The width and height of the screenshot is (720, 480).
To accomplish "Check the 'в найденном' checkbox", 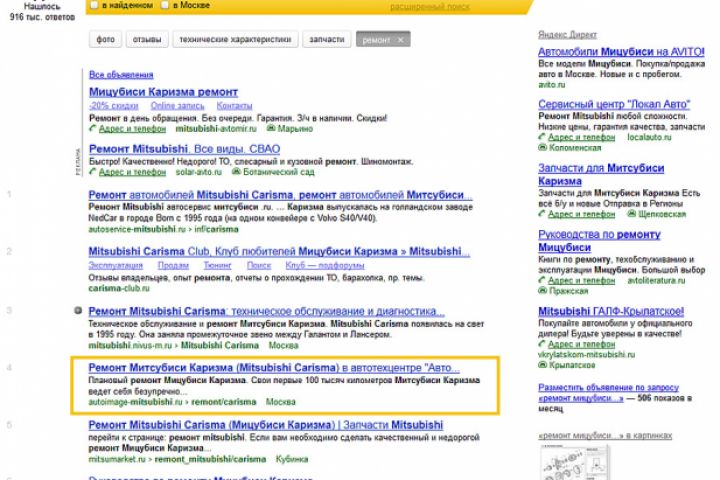I will pyautogui.click(x=94, y=5).
